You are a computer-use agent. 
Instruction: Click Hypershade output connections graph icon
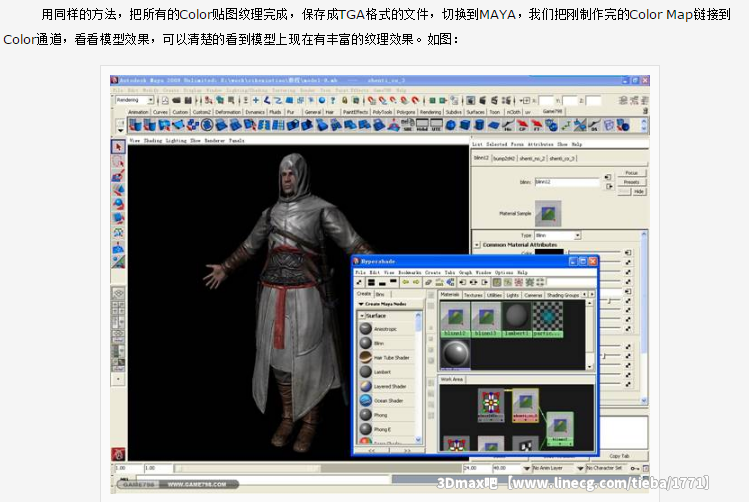click(x=484, y=282)
